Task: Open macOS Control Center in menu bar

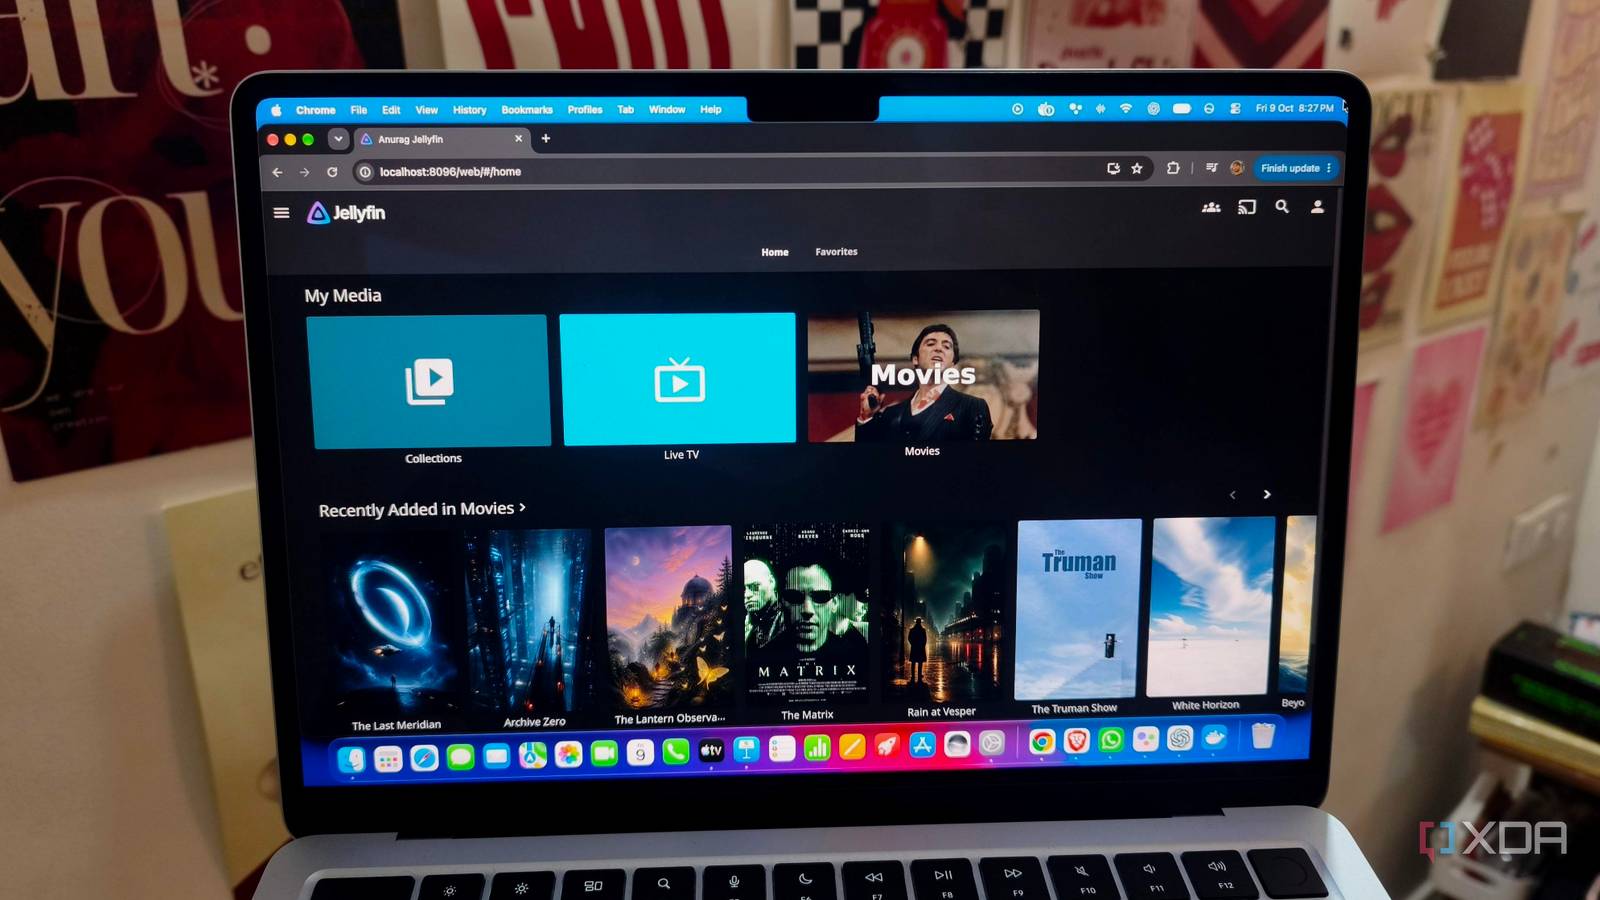Action: coord(1235,108)
